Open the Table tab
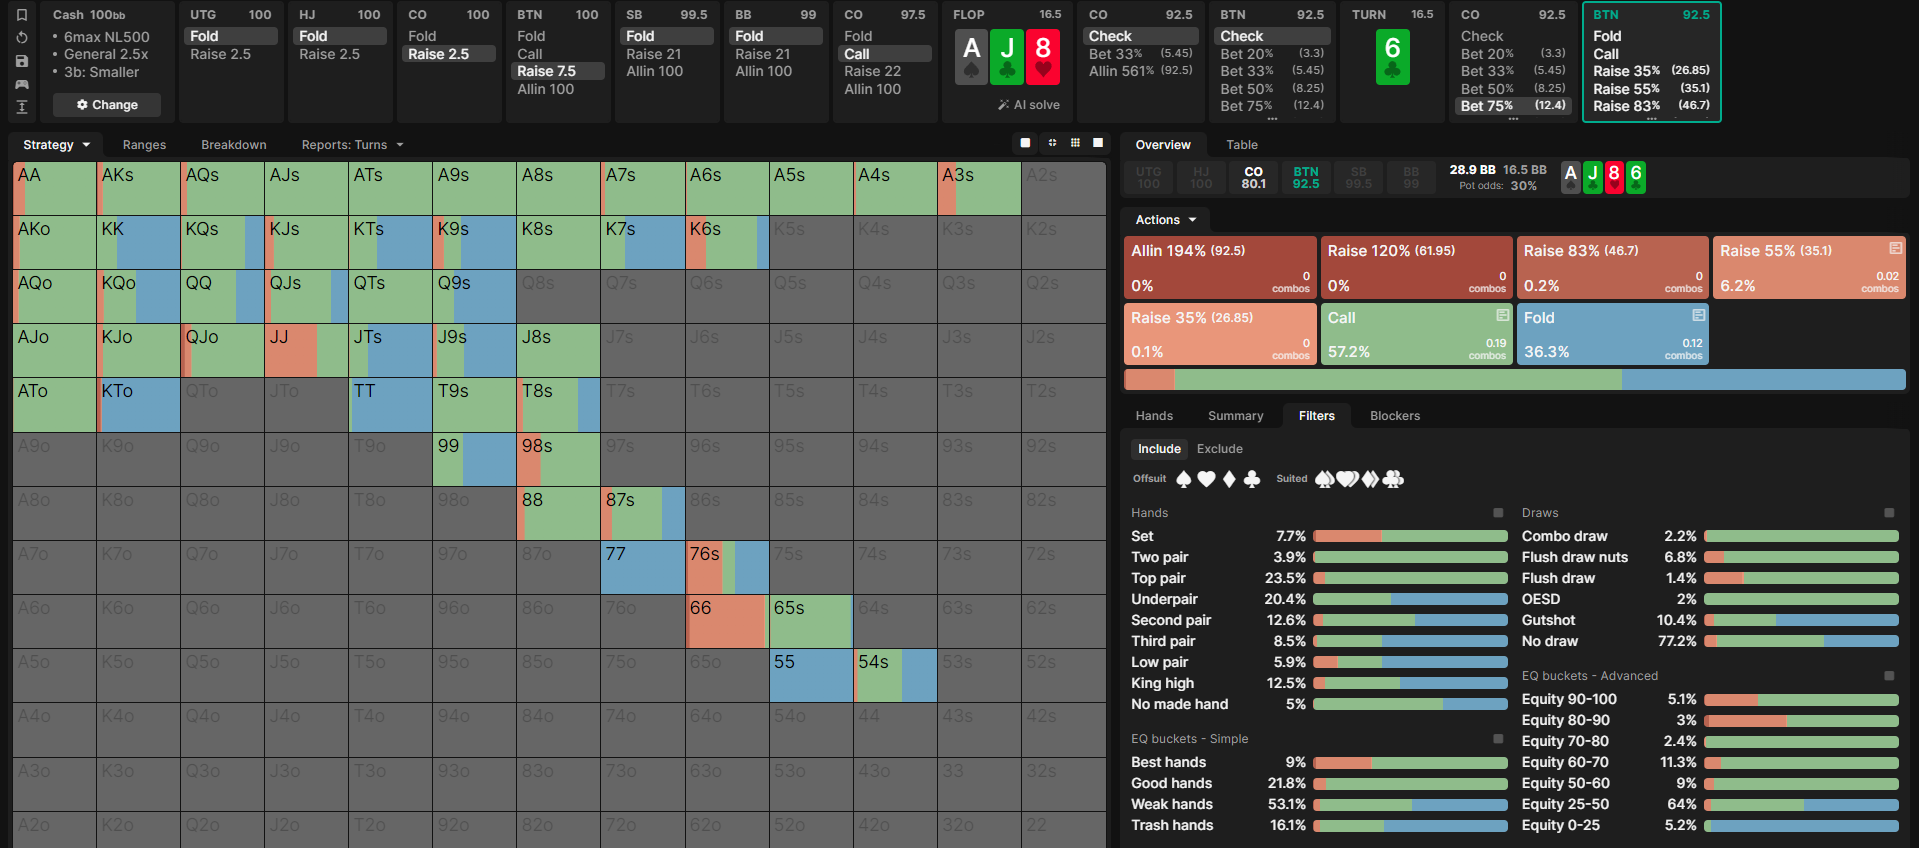Screen dimensions: 1919x848 click(x=1242, y=145)
